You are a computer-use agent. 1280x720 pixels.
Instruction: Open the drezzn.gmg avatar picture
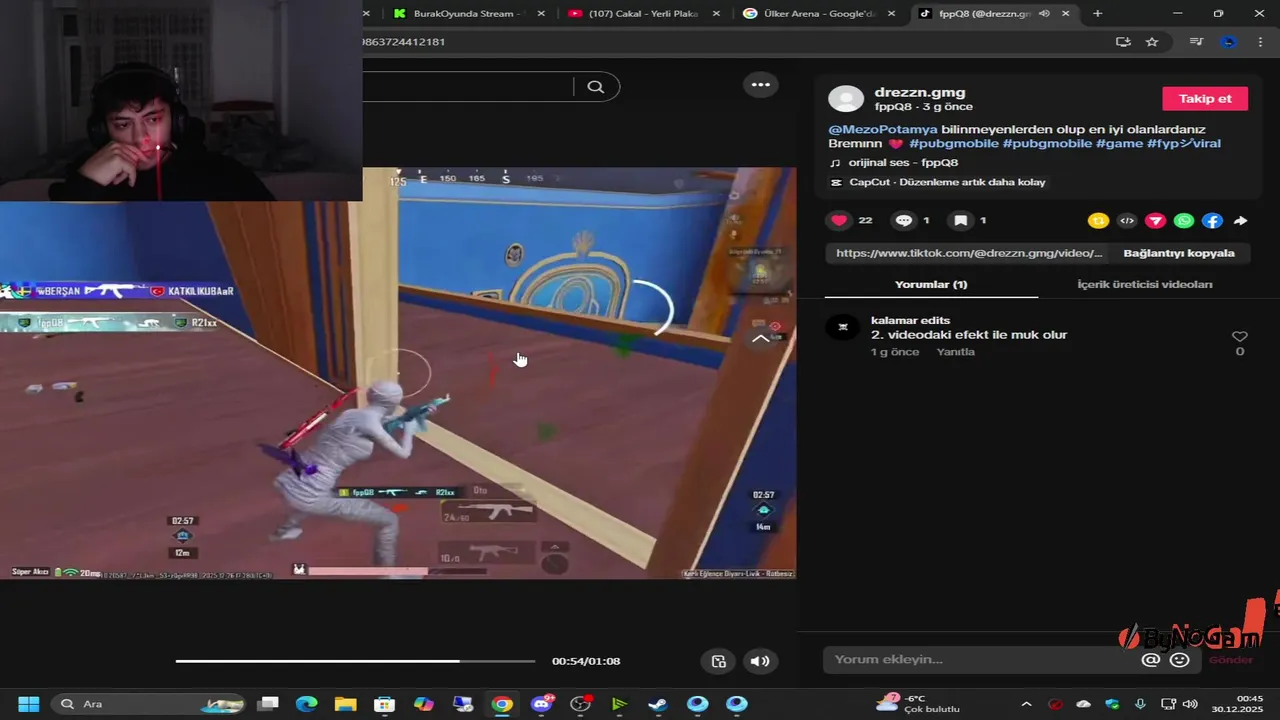846,98
